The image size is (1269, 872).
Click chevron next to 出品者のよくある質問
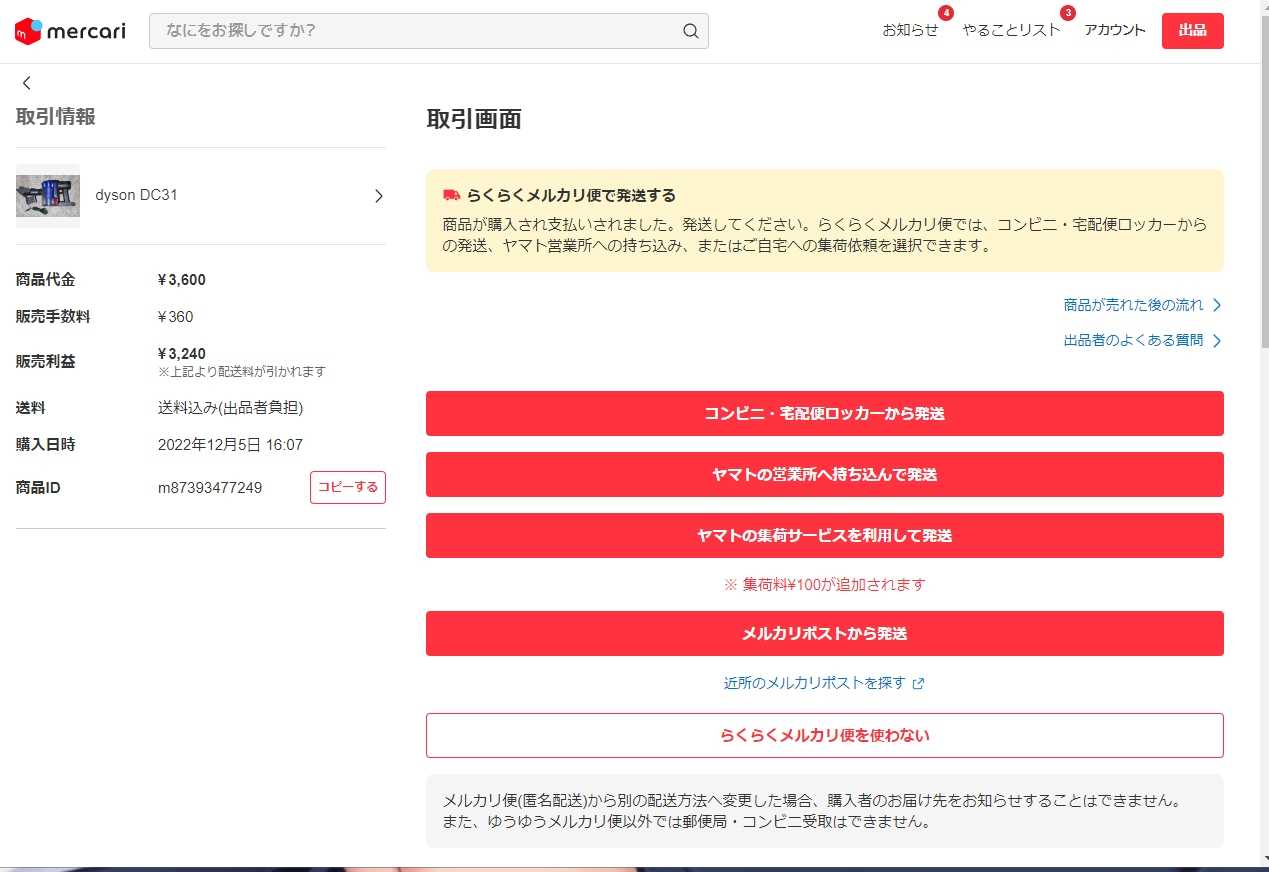pyautogui.click(x=1217, y=341)
